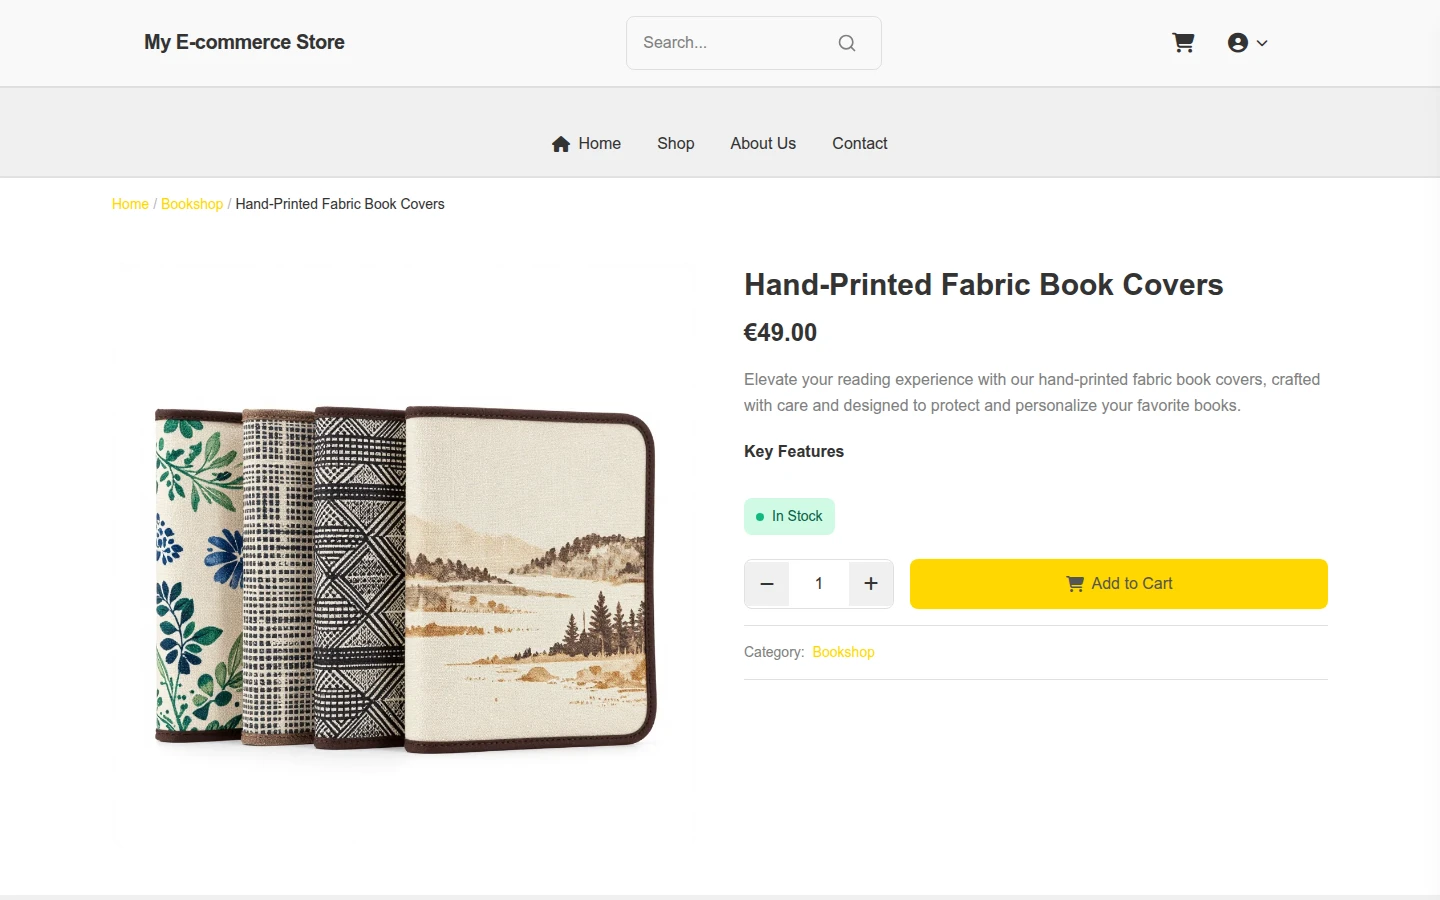
Task: Expand the account dropdown chevron
Action: 1262,43
